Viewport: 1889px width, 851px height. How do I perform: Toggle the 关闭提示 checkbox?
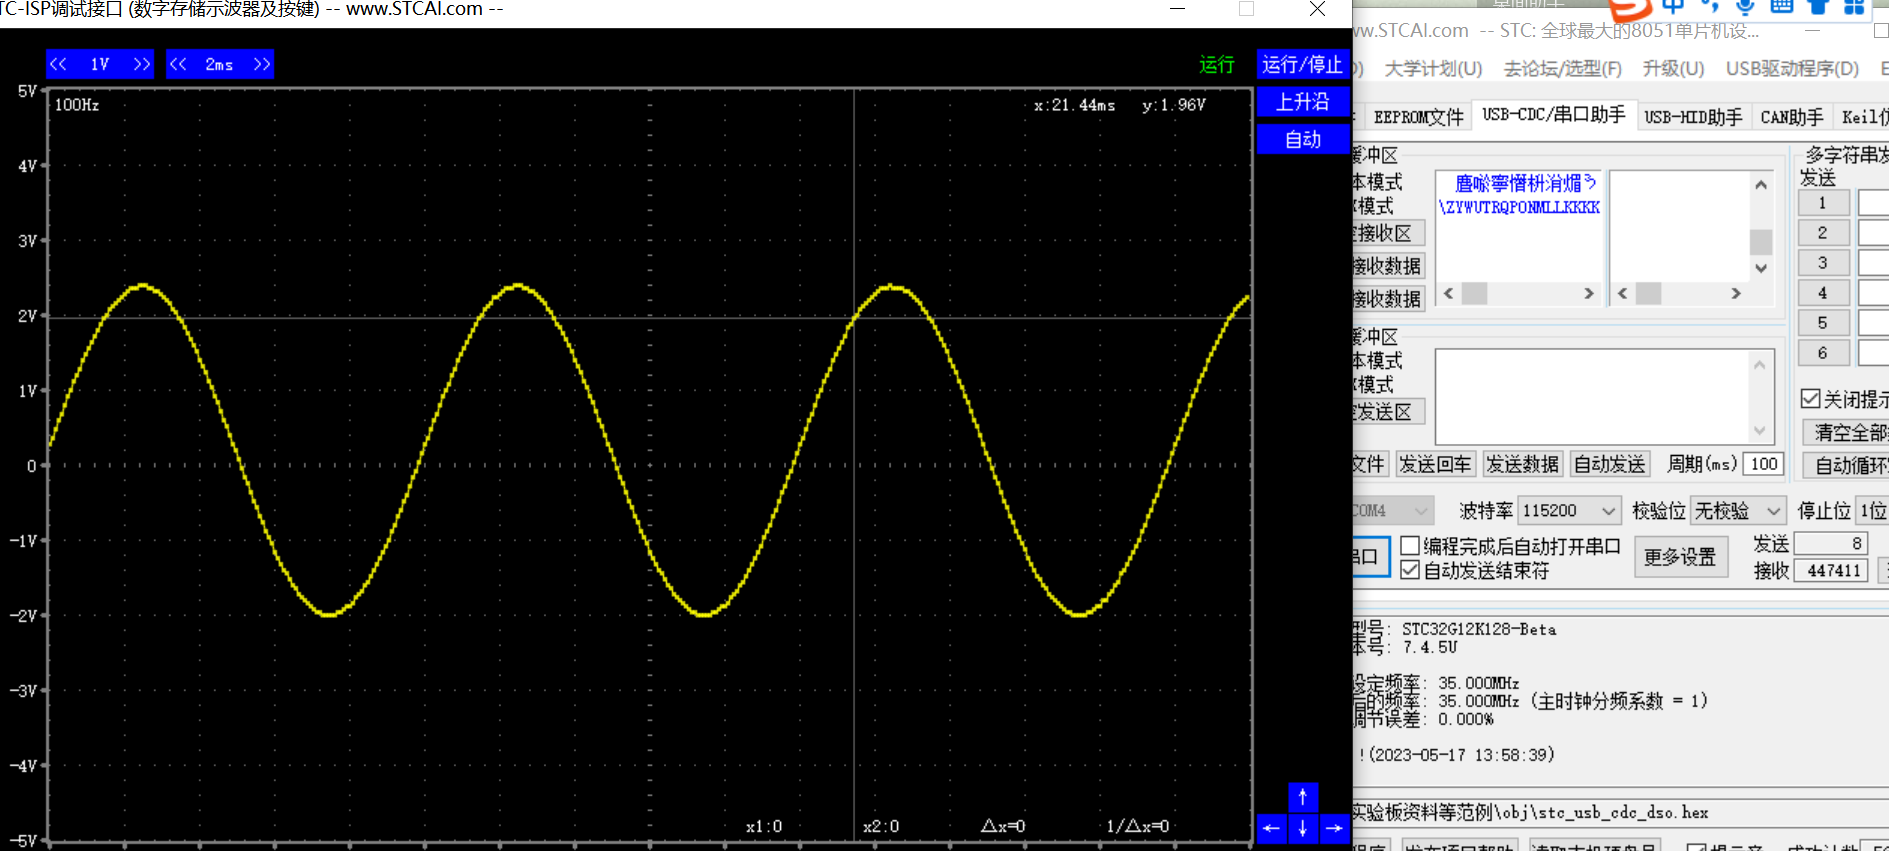[1810, 399]
